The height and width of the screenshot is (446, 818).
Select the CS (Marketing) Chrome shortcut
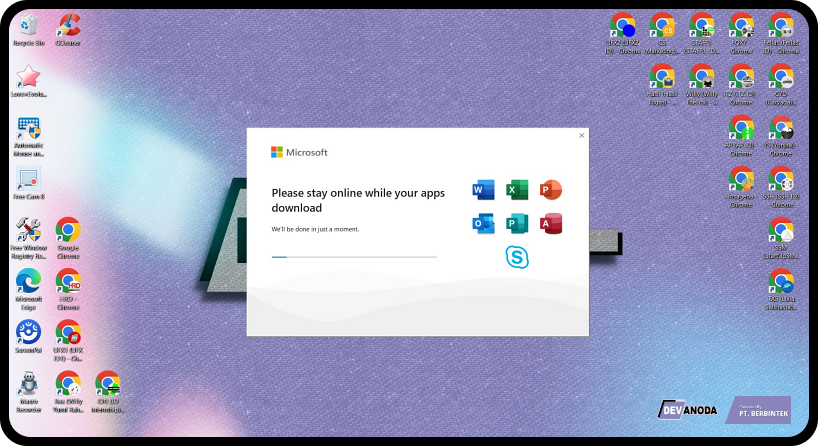662,34
